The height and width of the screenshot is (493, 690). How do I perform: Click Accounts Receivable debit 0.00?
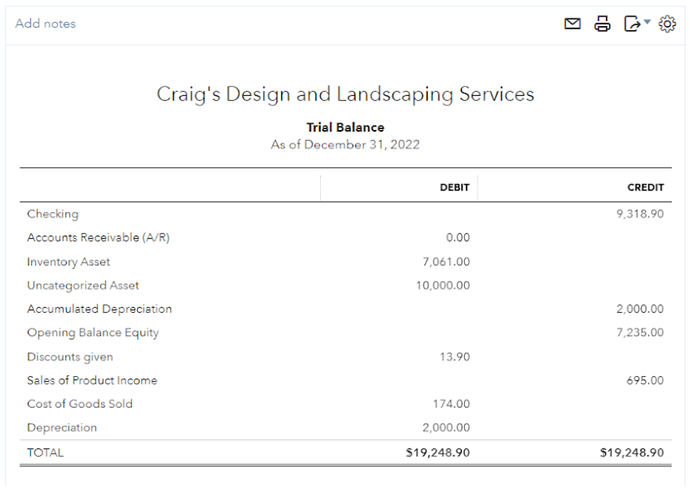click(457, 238)
